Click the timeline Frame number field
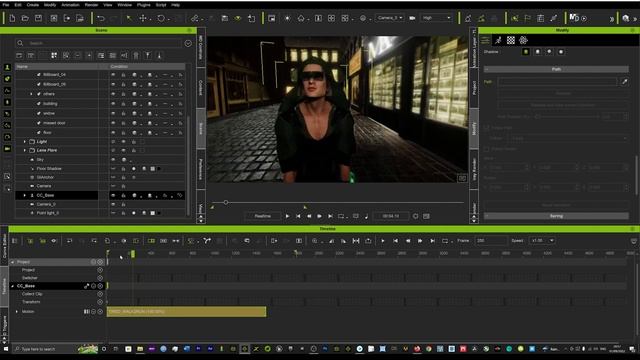This screenshot has width=640, height=360. coord(490,241)
